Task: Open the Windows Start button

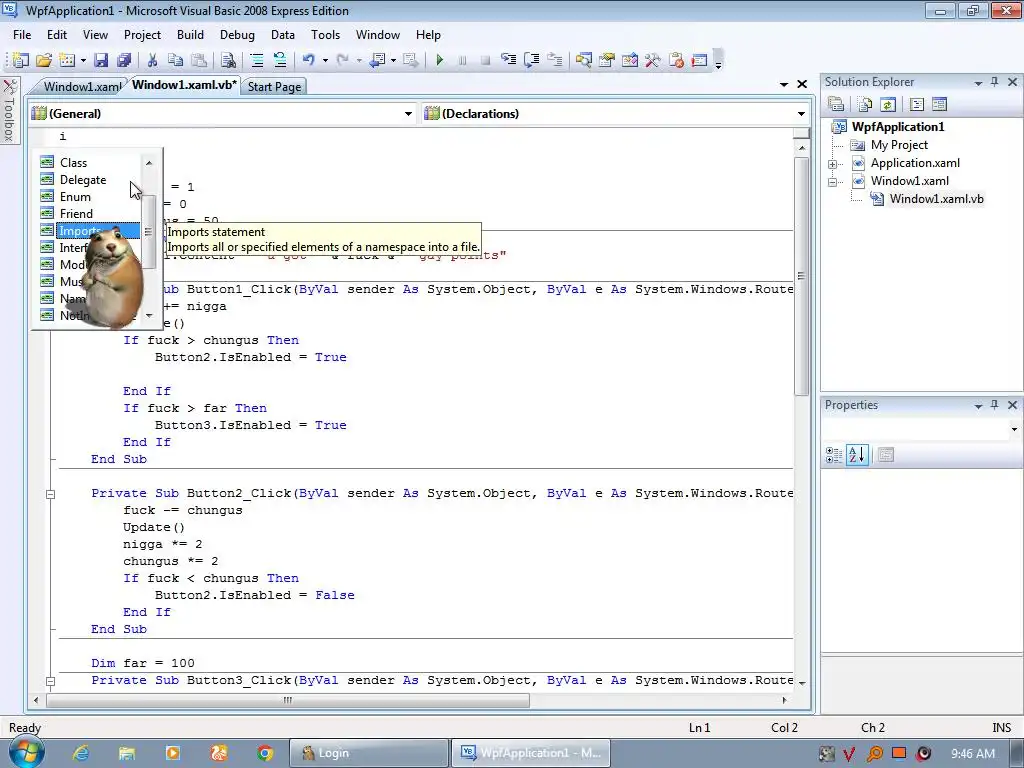Action: pyautogui.click(x=26, y=752)
